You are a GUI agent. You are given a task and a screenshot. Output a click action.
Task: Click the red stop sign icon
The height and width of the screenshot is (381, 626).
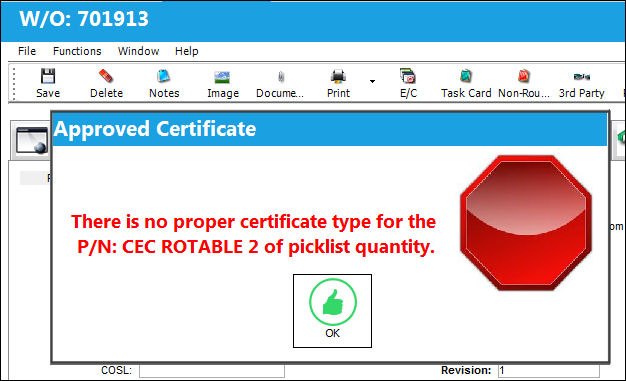(525, 222)
